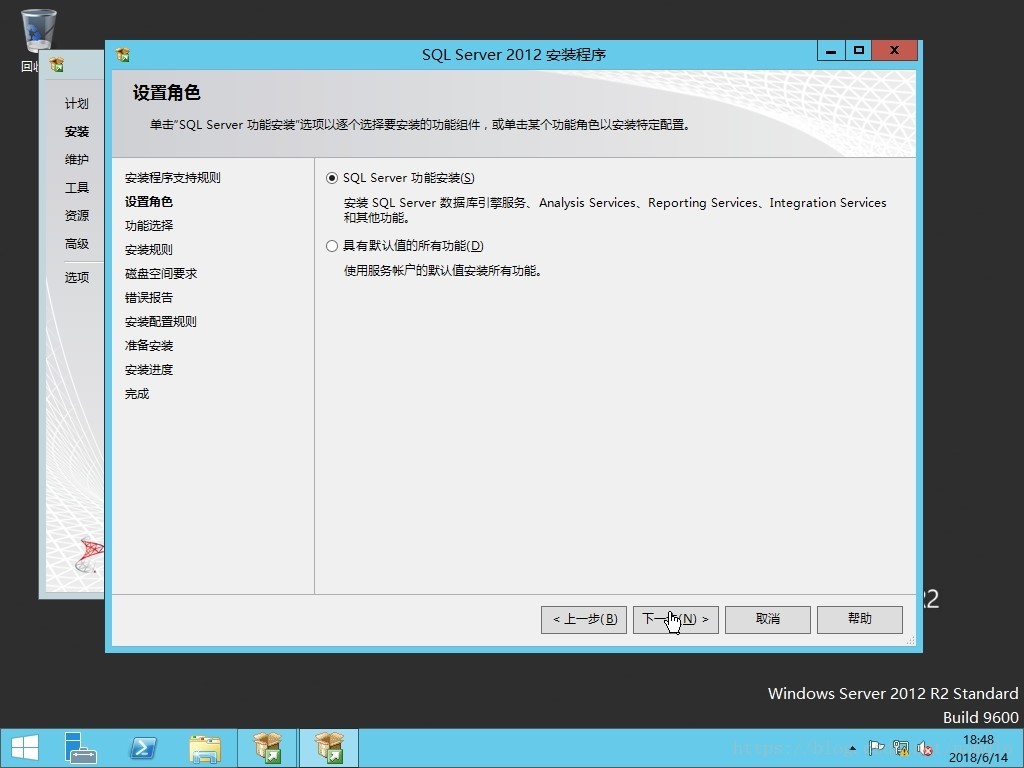Open the Windows Start button

click(x=25, y=748)
